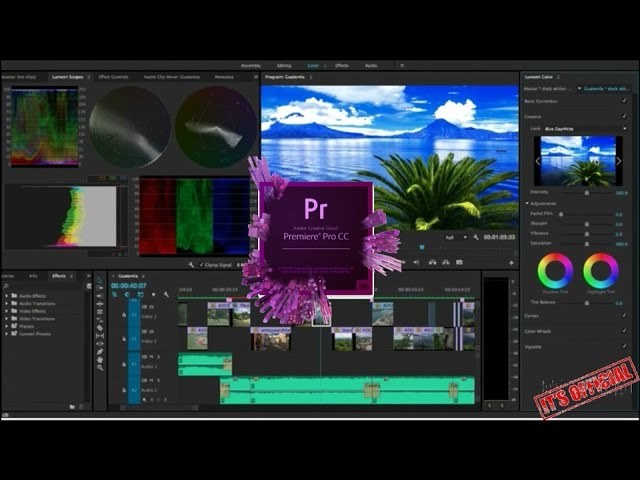Lock the Video 2 track
Viewport: 640px width, 480px height.
point(124,315)
